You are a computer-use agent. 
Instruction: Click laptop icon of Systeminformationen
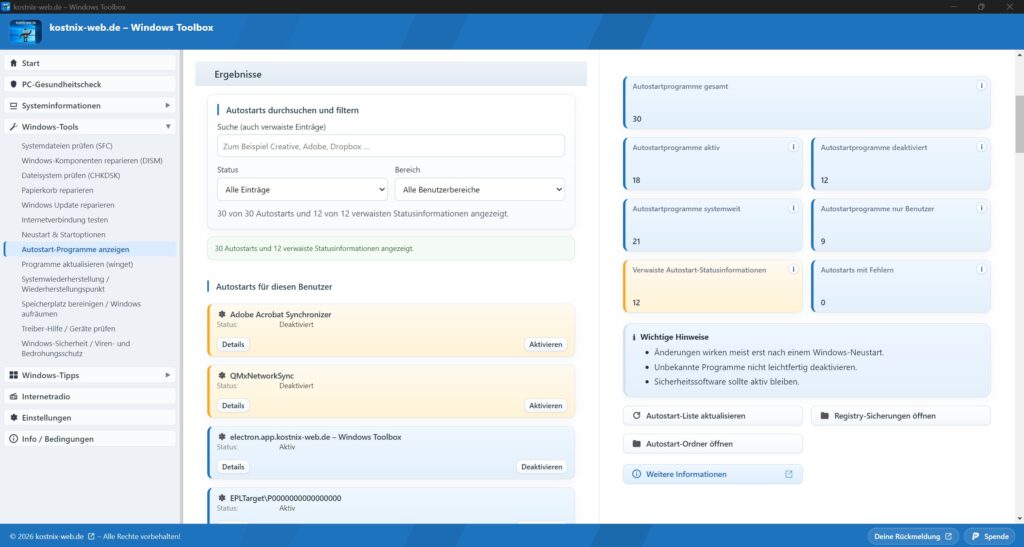[x=14, y=106]
